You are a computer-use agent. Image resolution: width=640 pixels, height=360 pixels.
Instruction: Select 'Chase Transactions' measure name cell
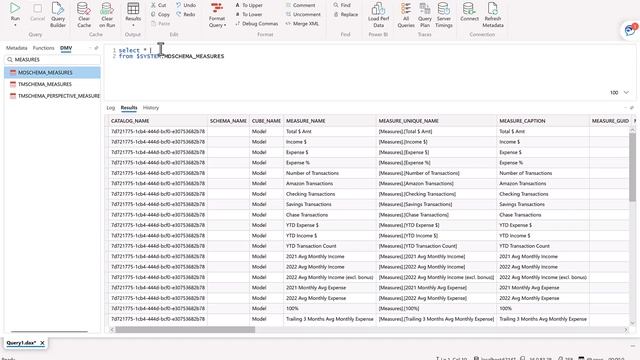pyautogui.click(x=329, y=215)
